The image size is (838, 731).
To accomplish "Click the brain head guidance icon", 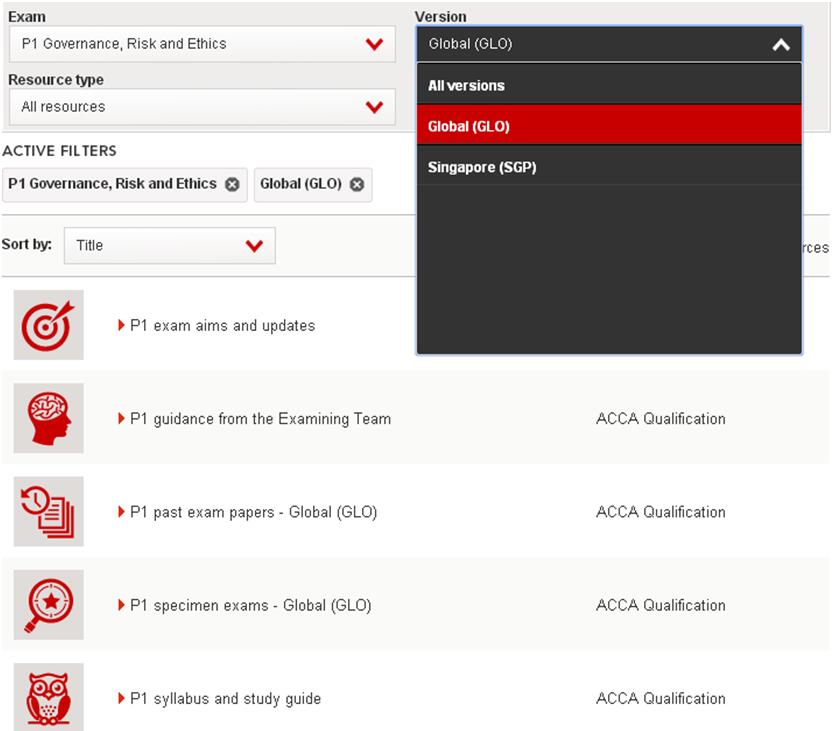I will pos(48,418).
